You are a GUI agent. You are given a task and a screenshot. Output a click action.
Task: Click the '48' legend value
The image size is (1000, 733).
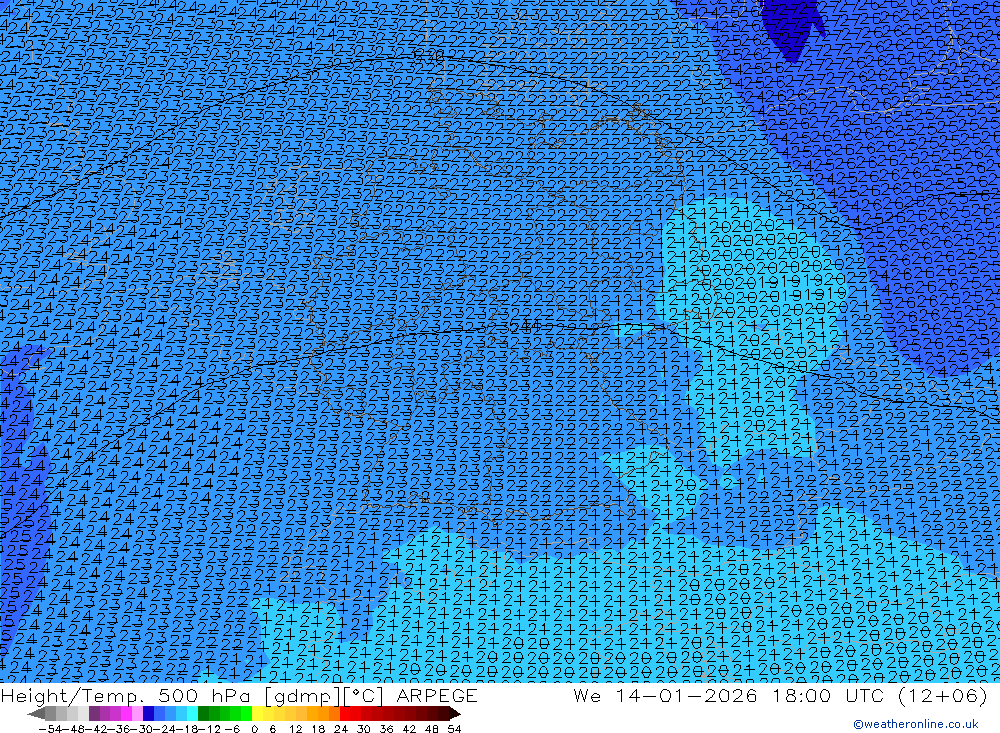pyautogui.click(x=432, y=729)
